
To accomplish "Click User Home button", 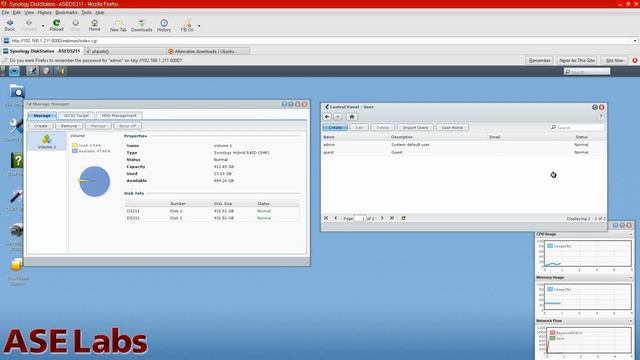I will point(452,127).
